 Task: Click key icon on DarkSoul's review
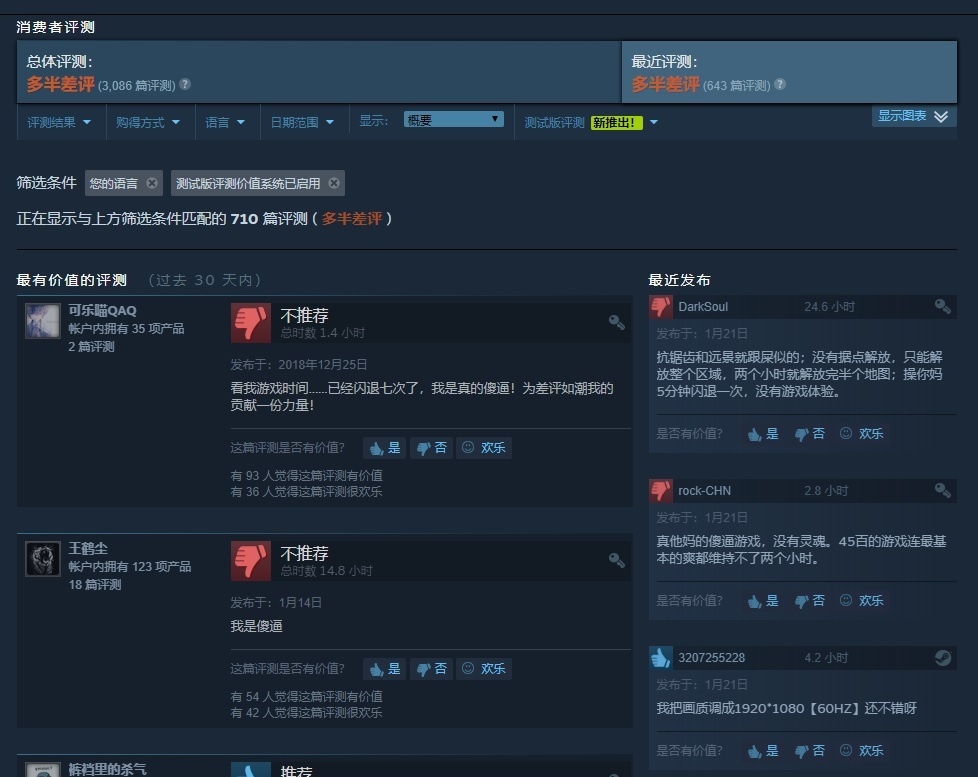click(942, 306)
